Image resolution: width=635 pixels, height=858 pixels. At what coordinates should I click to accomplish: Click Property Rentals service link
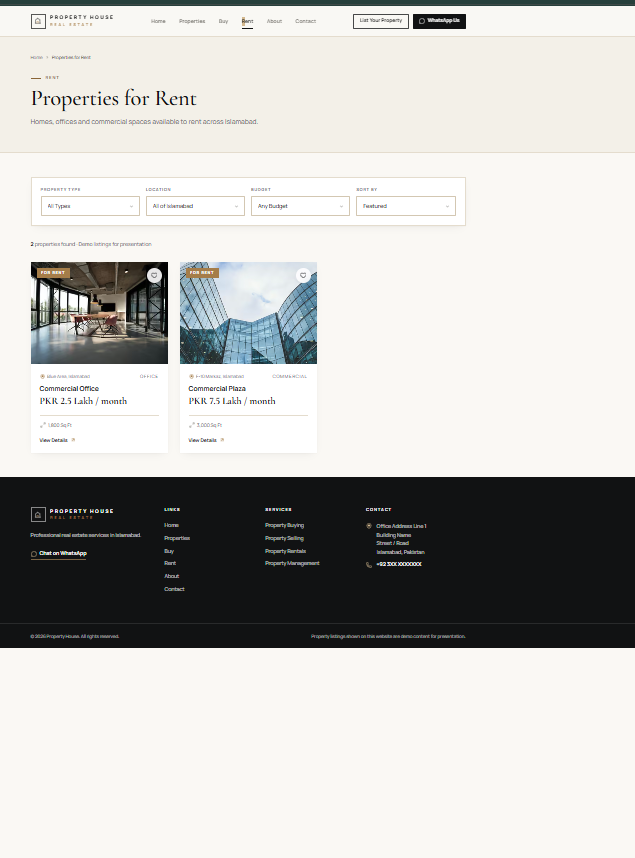(x=285, y=552)
